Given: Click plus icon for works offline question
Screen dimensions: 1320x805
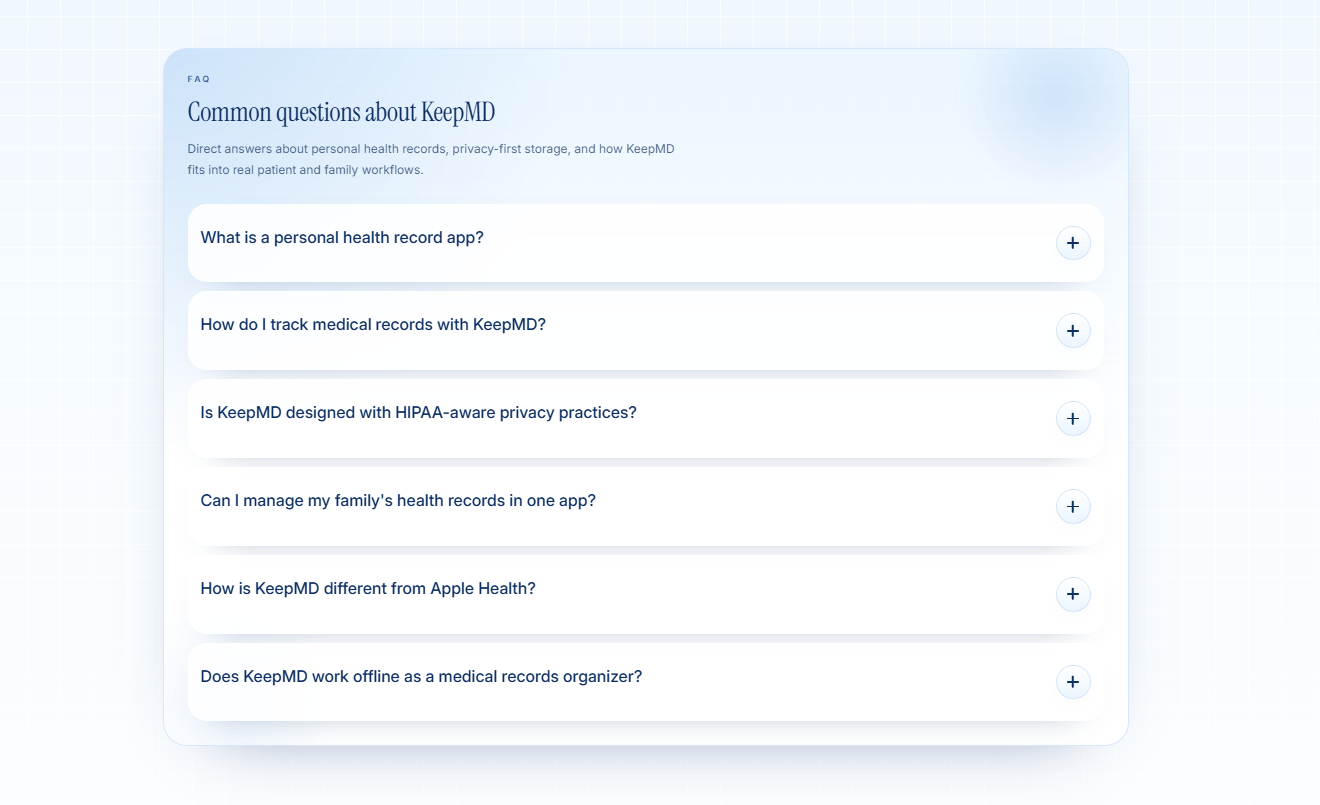Looking at the screenshot, I should [x=1073, y=682].
